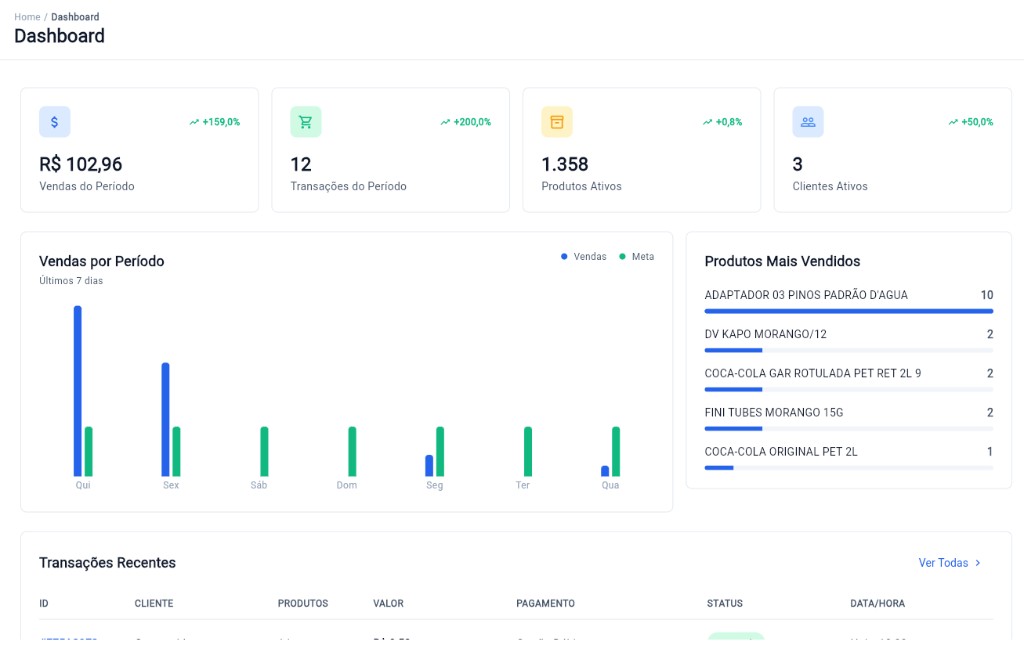This screenshot has width=1024, height=656.
Task: Click the people icon for active clients
Action: click(808, 122)
